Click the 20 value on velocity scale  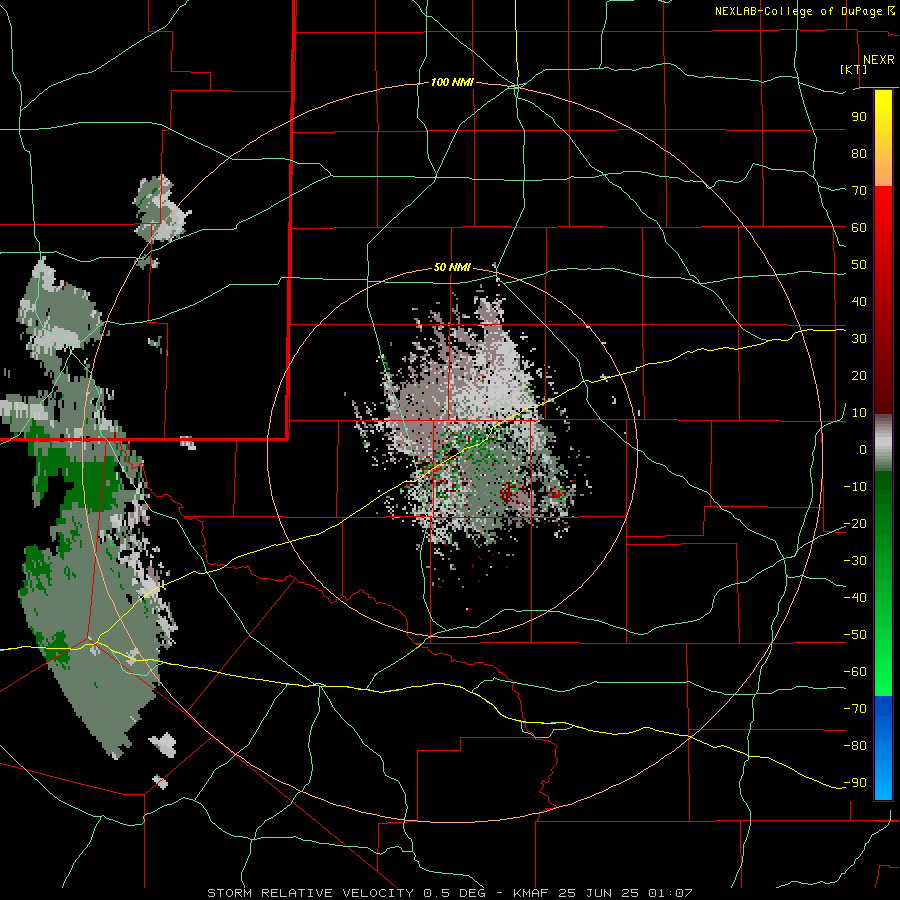point(859,376)
